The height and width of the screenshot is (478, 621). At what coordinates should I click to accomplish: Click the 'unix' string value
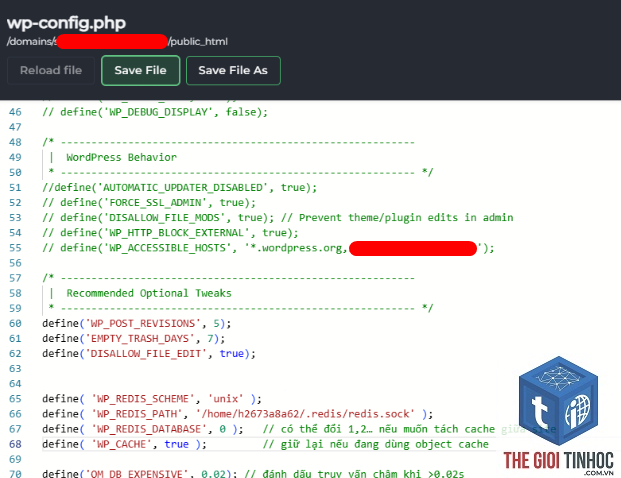[225, 399]
